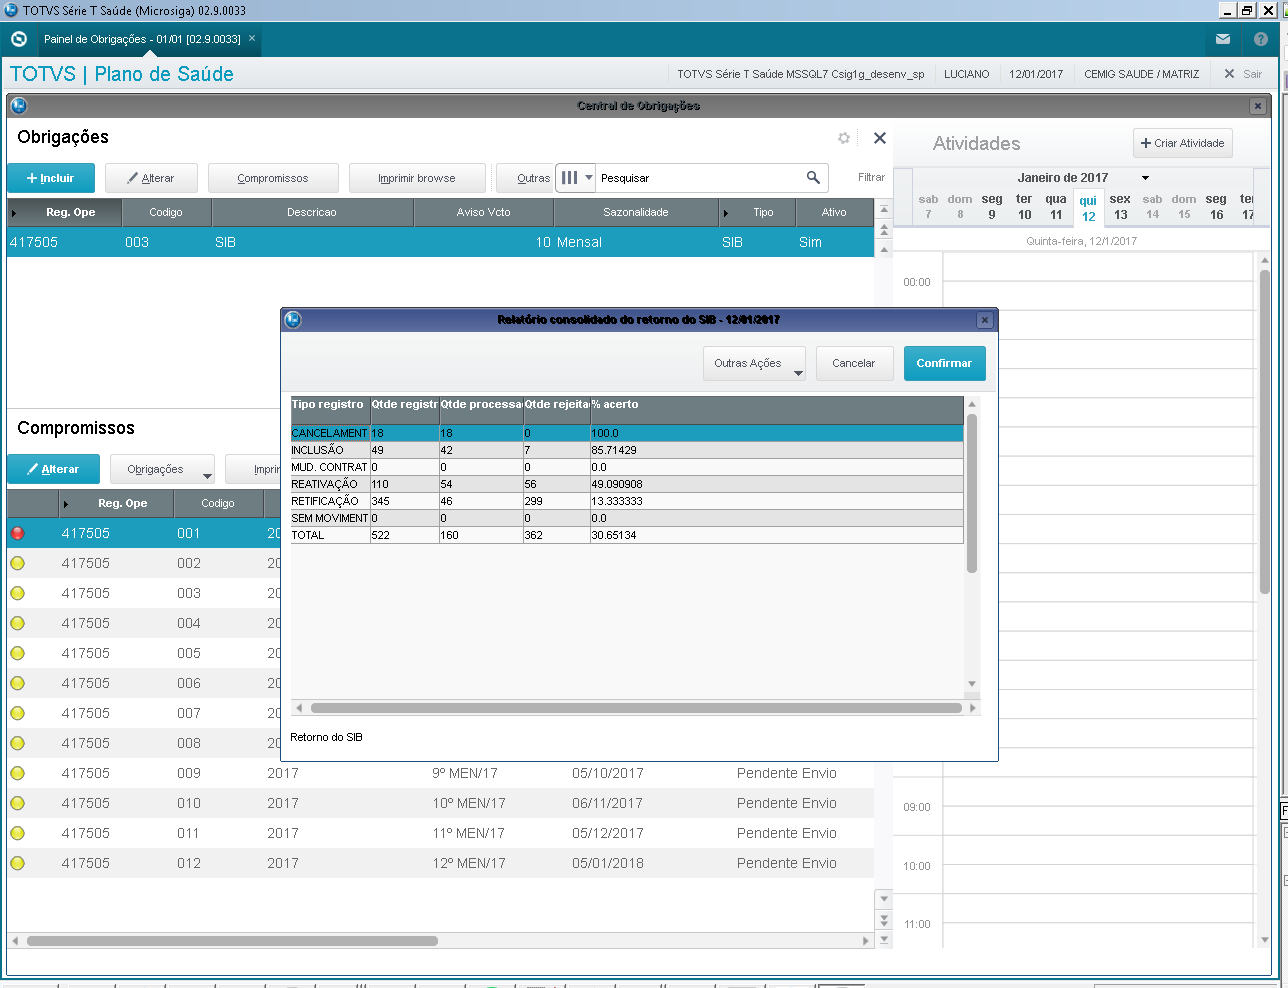Click the SIB report dialog title icon

tap(293, 320)
